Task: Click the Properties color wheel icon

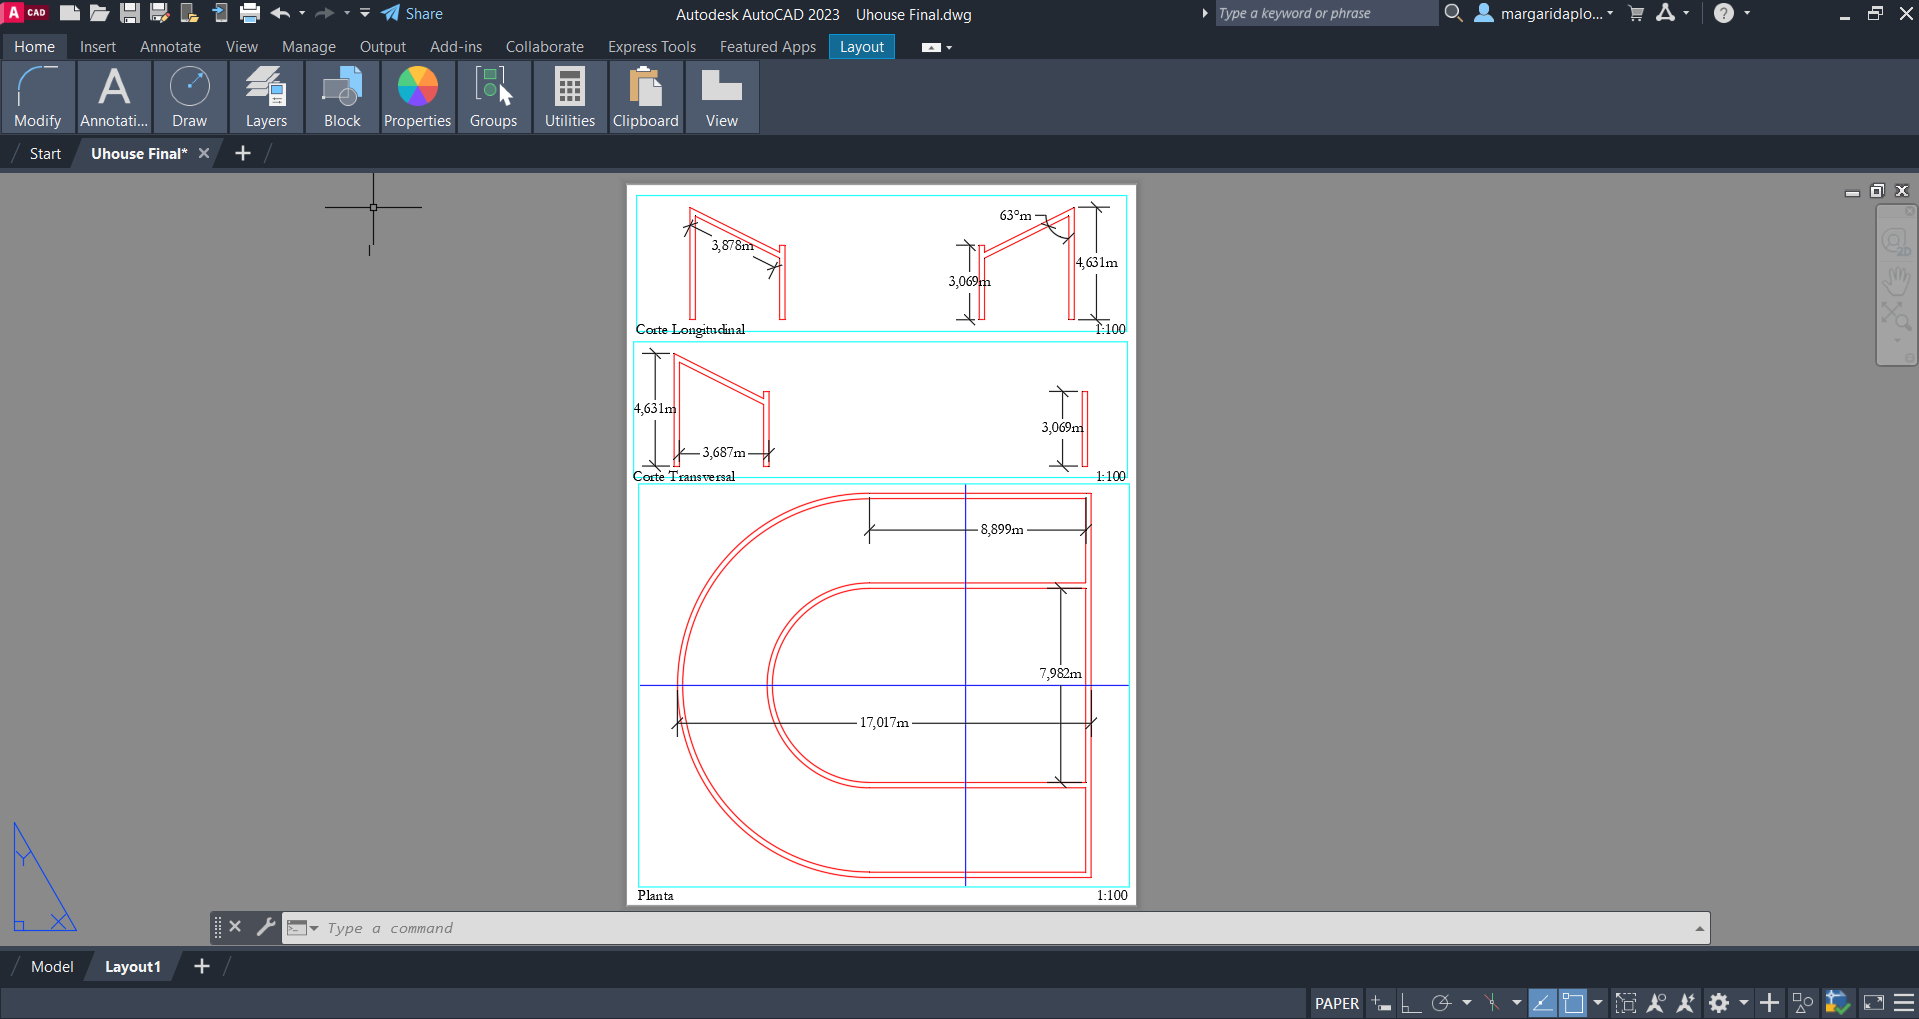Action: pyautogui.click(x=417, y=87)
